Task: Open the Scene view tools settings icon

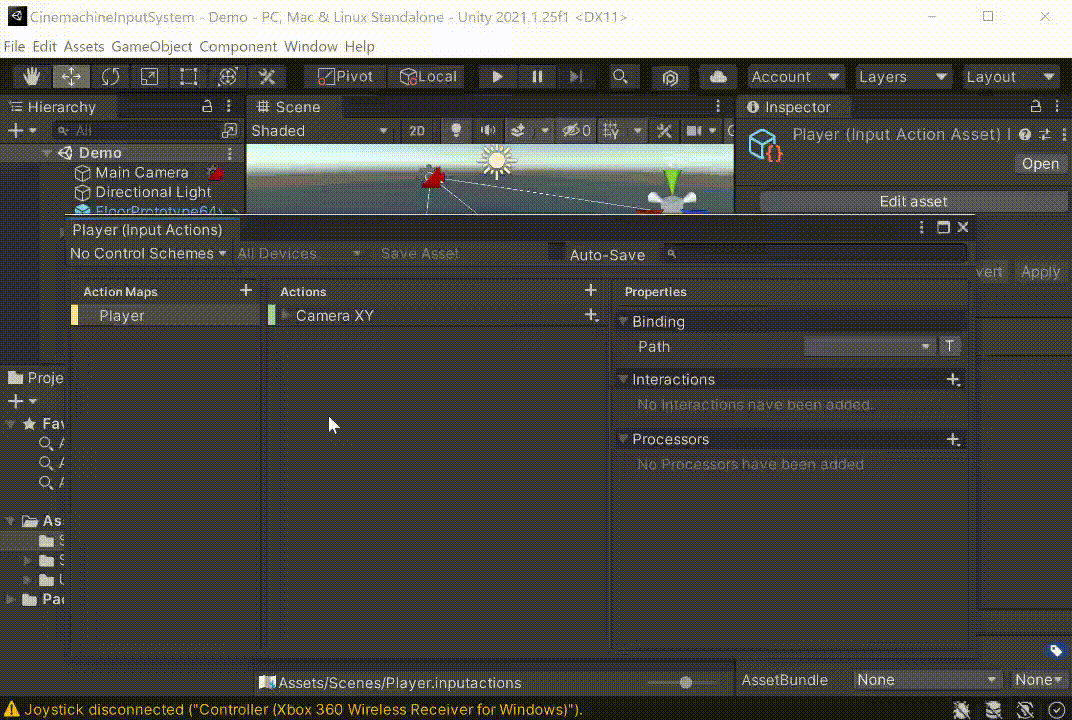Action: 664,131
